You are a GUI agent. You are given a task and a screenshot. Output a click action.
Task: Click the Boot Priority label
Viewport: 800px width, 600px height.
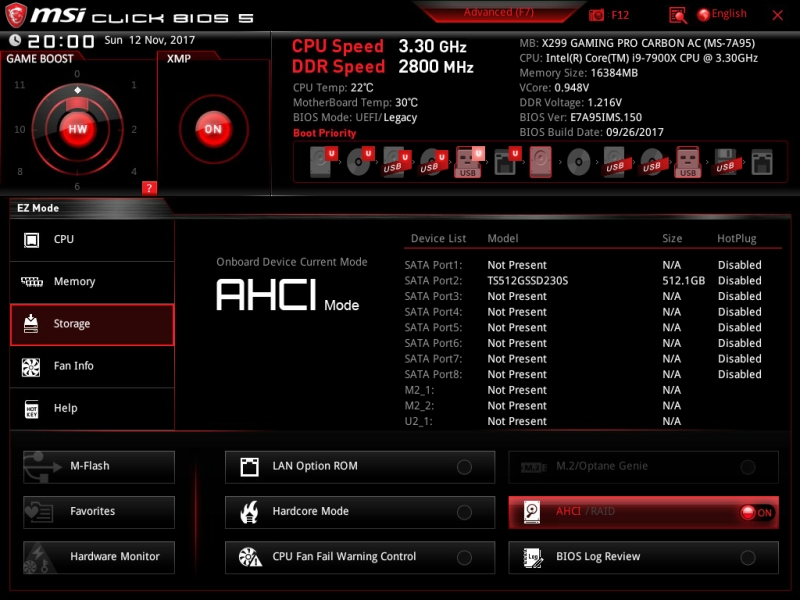(x=324, y=133)
